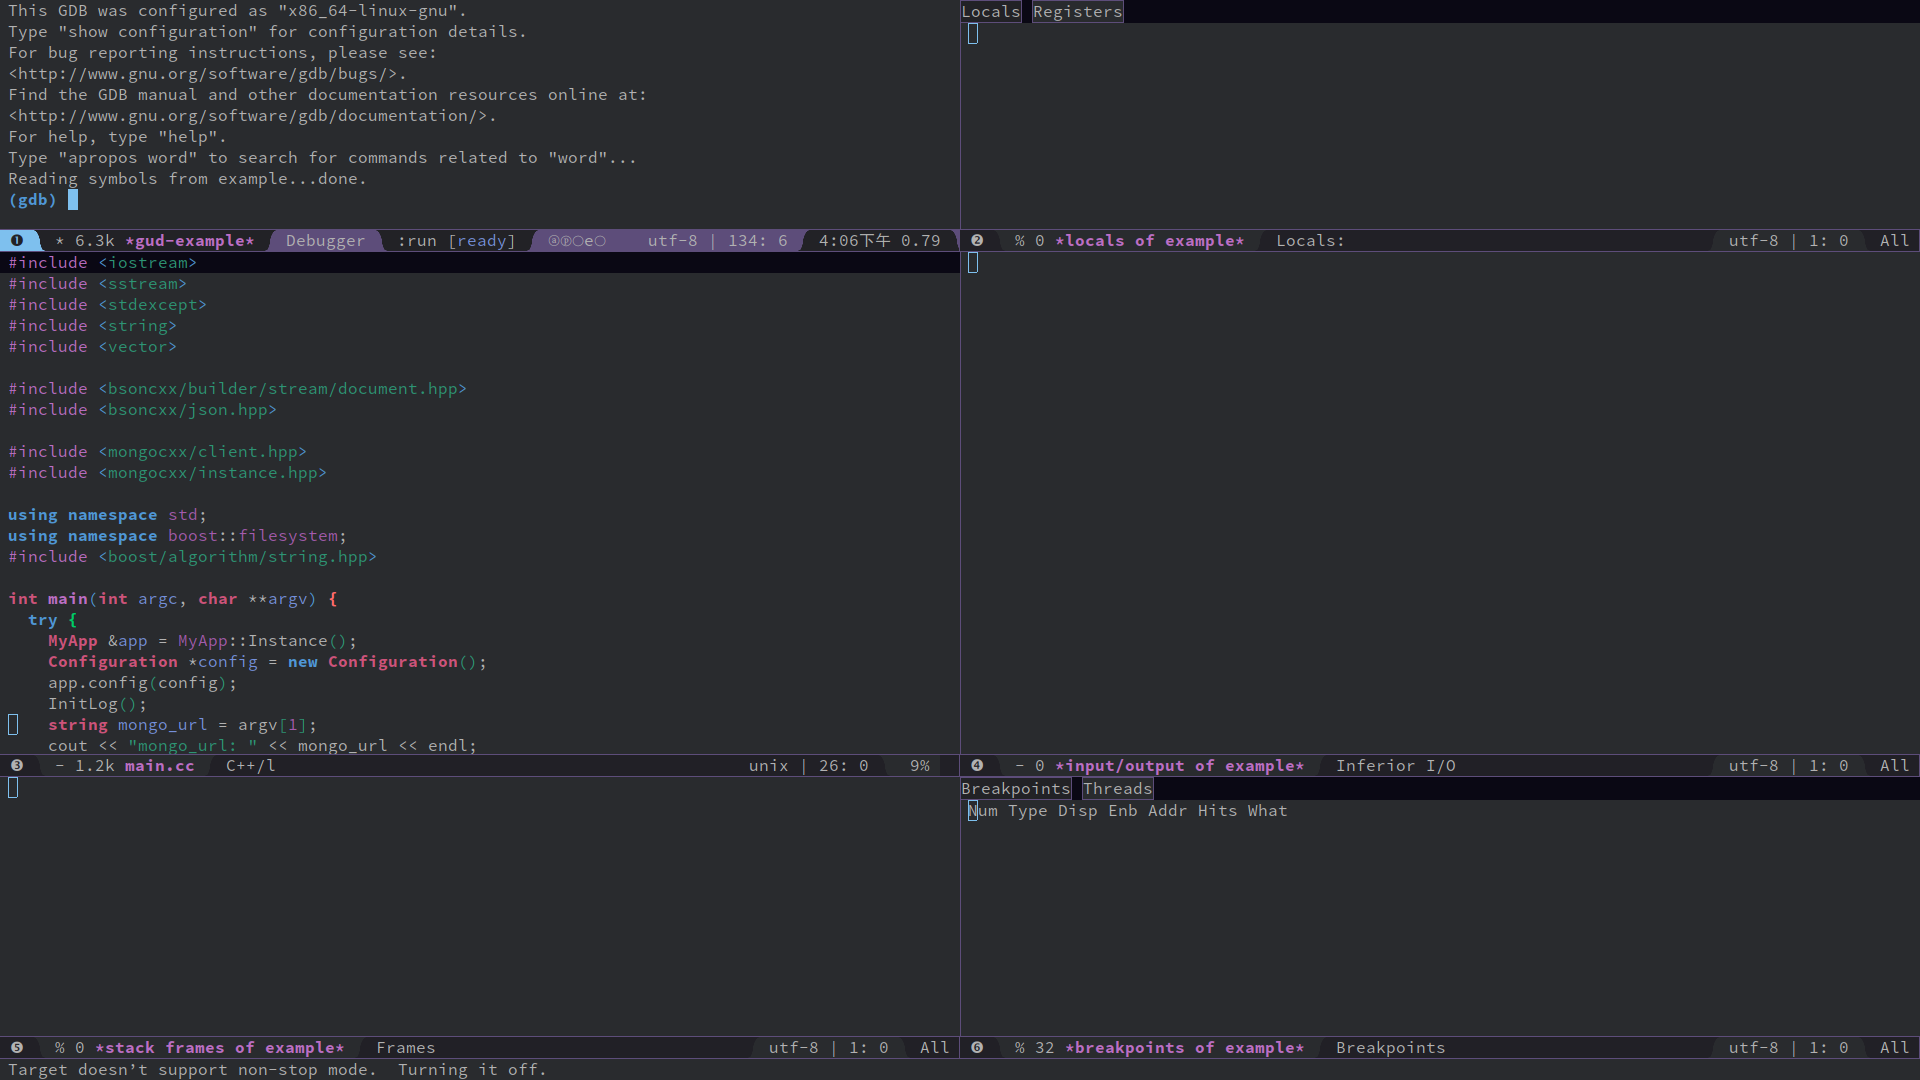This screenshot has width=1920, height=1080.
Task: Click the unix line-ending indicator in main.cc mode line
Action: point(768,766)
